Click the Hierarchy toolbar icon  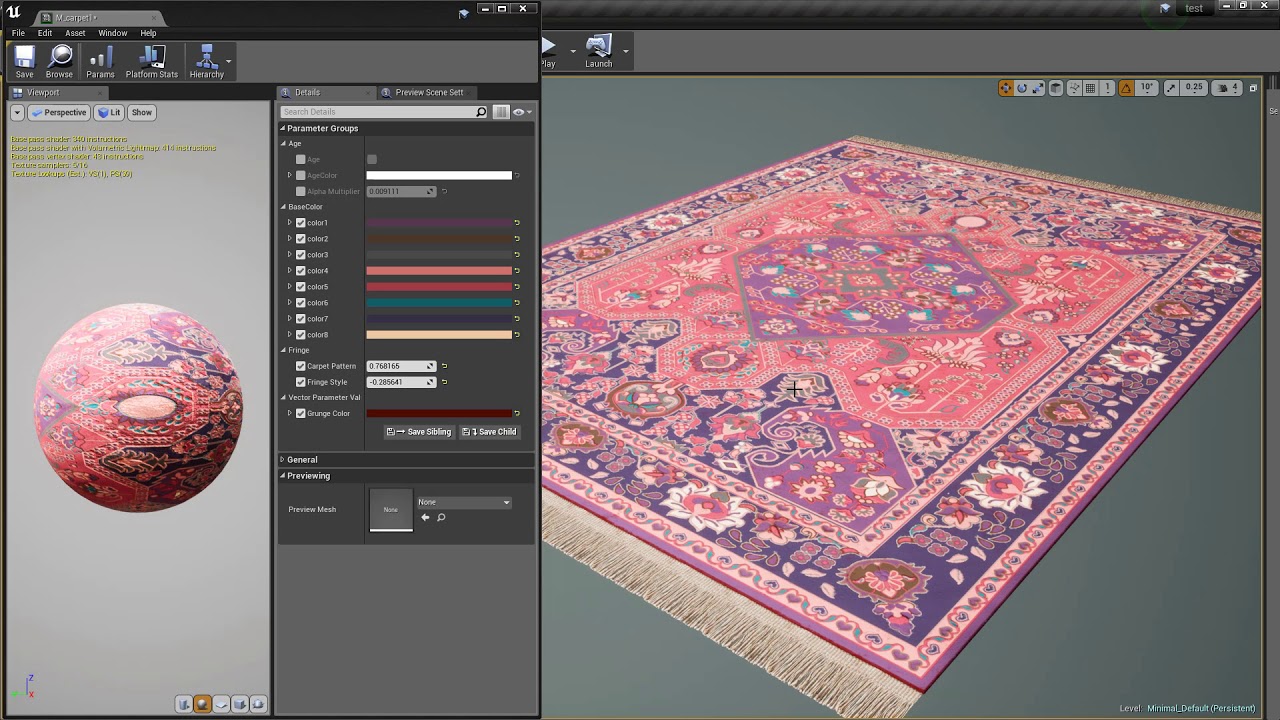(x=207, y=62)
